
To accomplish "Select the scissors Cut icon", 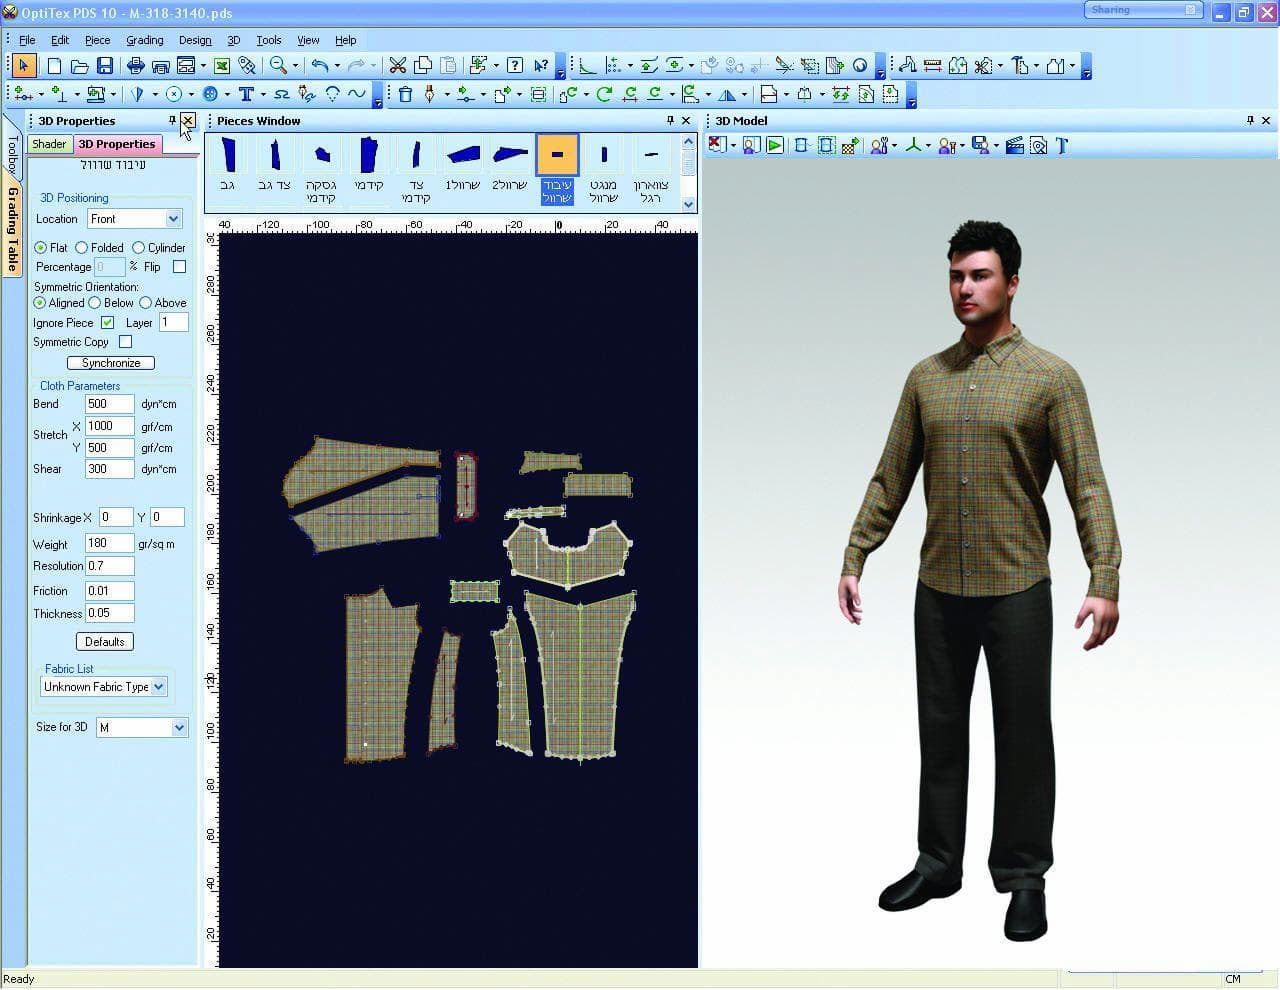I will tap(397, 66).
